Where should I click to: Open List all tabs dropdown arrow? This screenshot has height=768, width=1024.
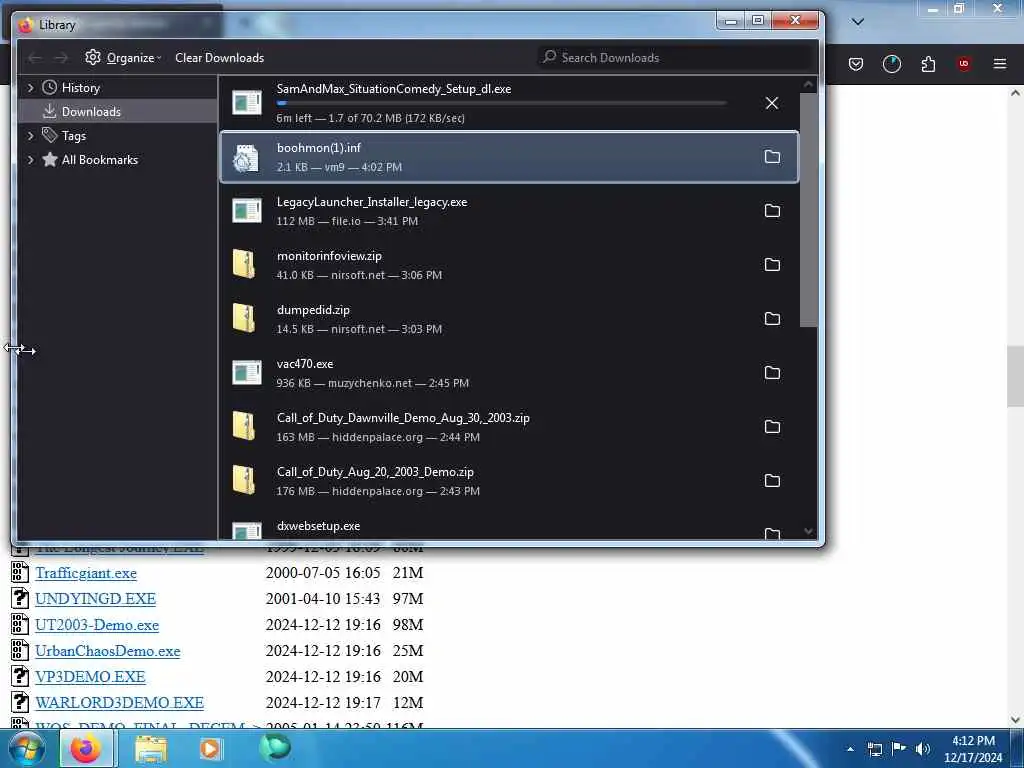[858, 22]
